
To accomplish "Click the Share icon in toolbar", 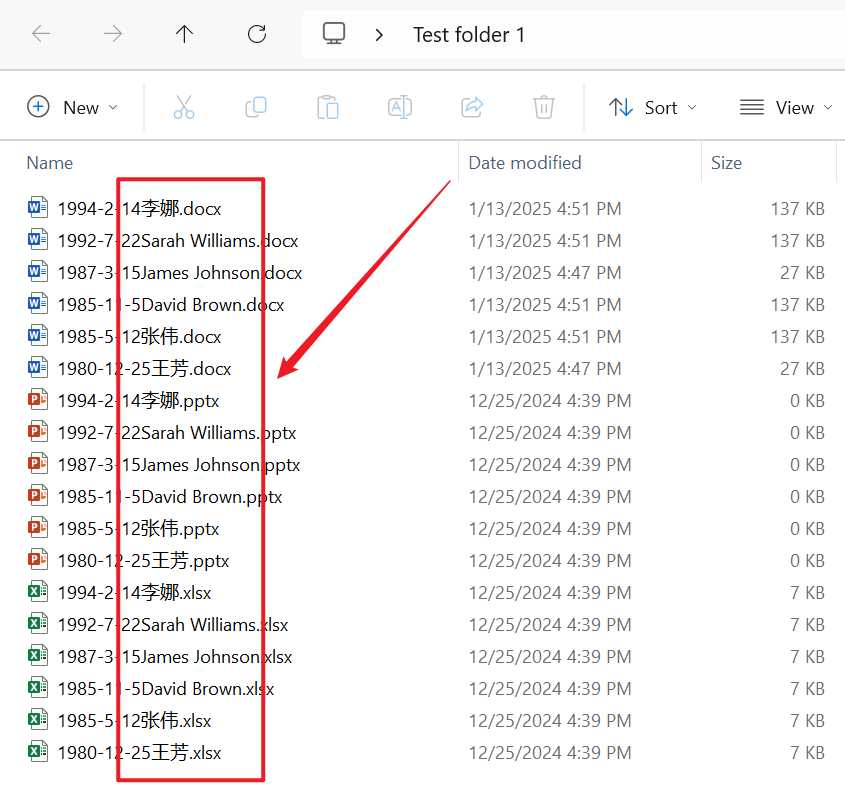I will coord(472,107).
